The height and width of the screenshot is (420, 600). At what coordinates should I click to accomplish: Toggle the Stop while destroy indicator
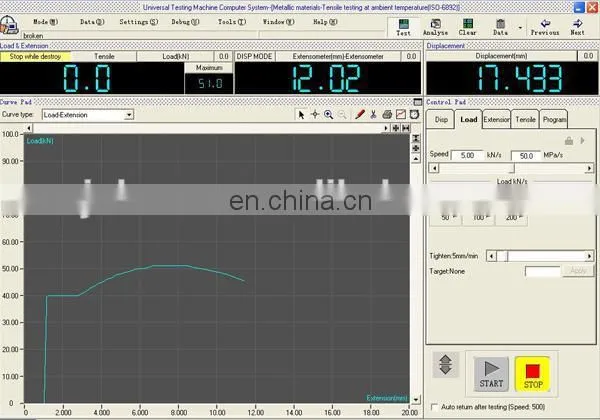[35, 57]
